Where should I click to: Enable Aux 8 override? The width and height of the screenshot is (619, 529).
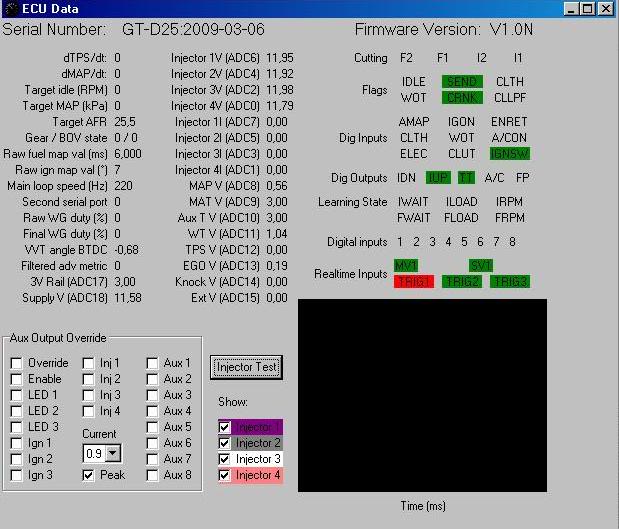152,475
